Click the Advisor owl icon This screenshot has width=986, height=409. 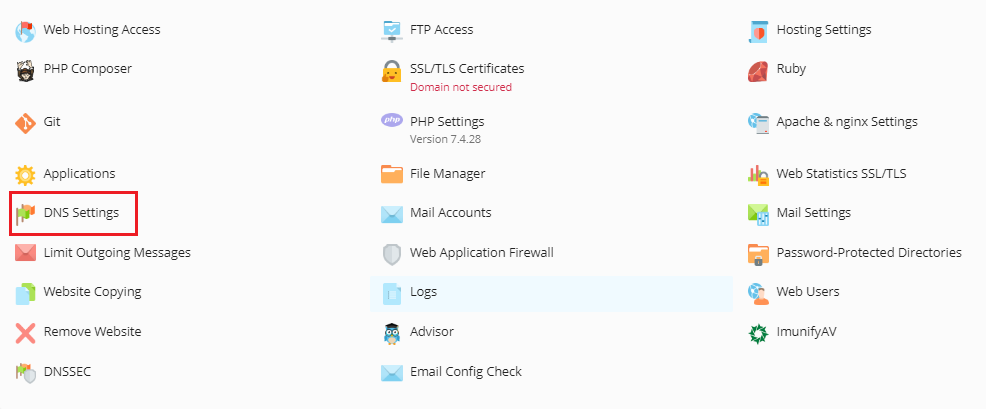(x=392, y=333)
